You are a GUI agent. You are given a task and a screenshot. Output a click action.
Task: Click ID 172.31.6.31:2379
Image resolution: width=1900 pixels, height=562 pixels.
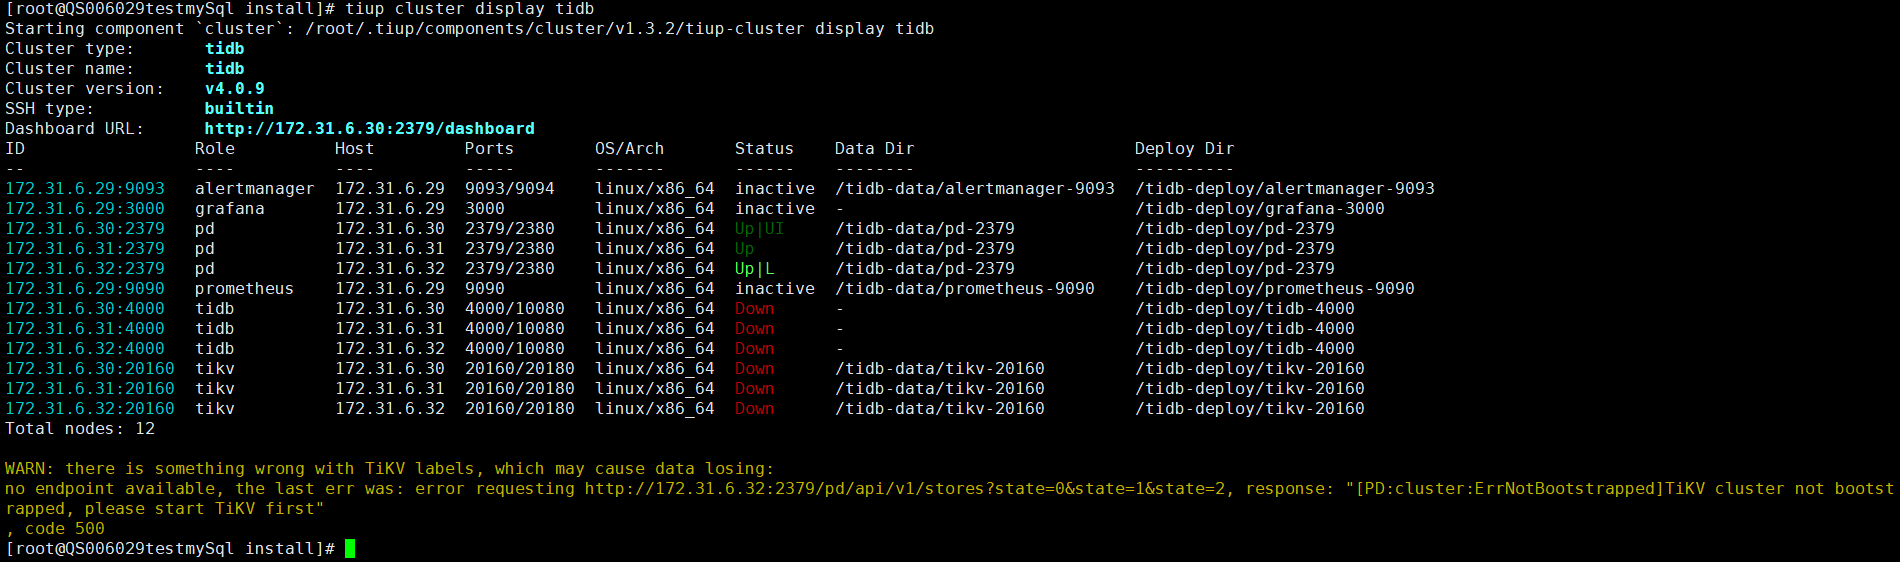pos(85,249)
